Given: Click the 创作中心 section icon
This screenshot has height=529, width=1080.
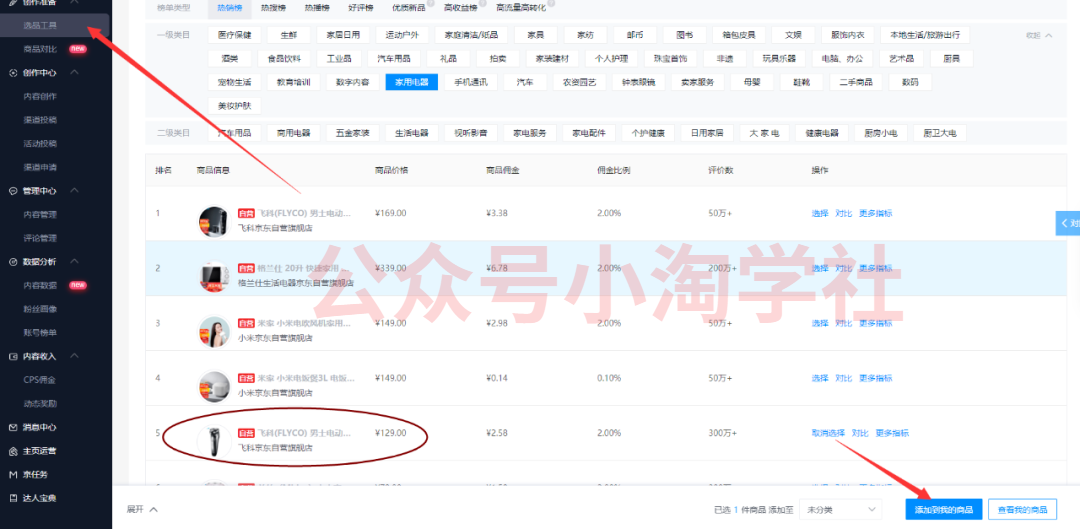Looking at the screenshot, I should (x=13, y=73).
